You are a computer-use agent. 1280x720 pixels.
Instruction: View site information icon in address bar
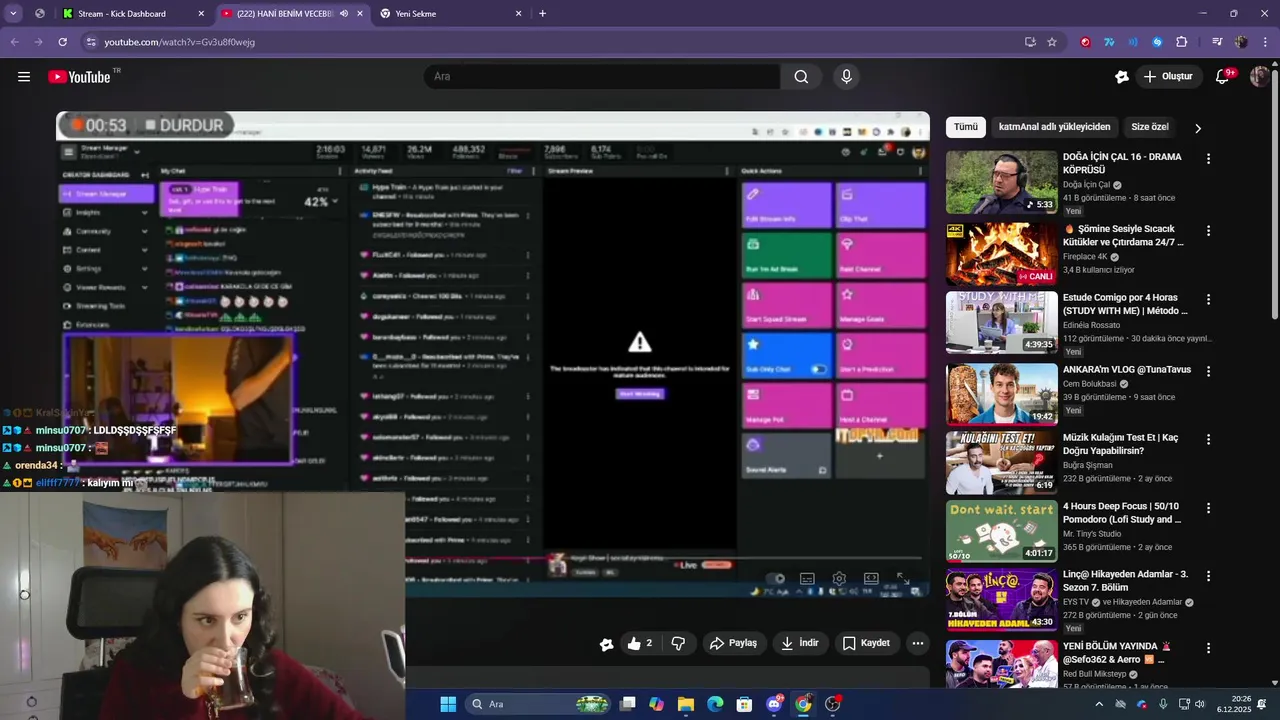coord(91,42)
